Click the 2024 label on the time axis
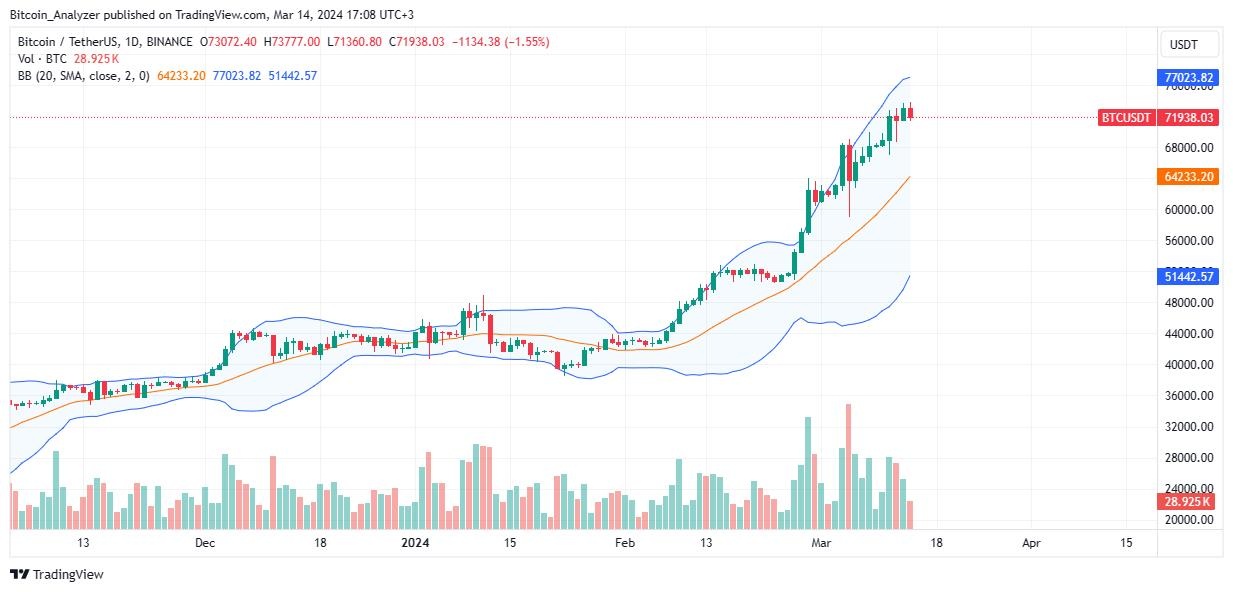 tap(415, 543)
